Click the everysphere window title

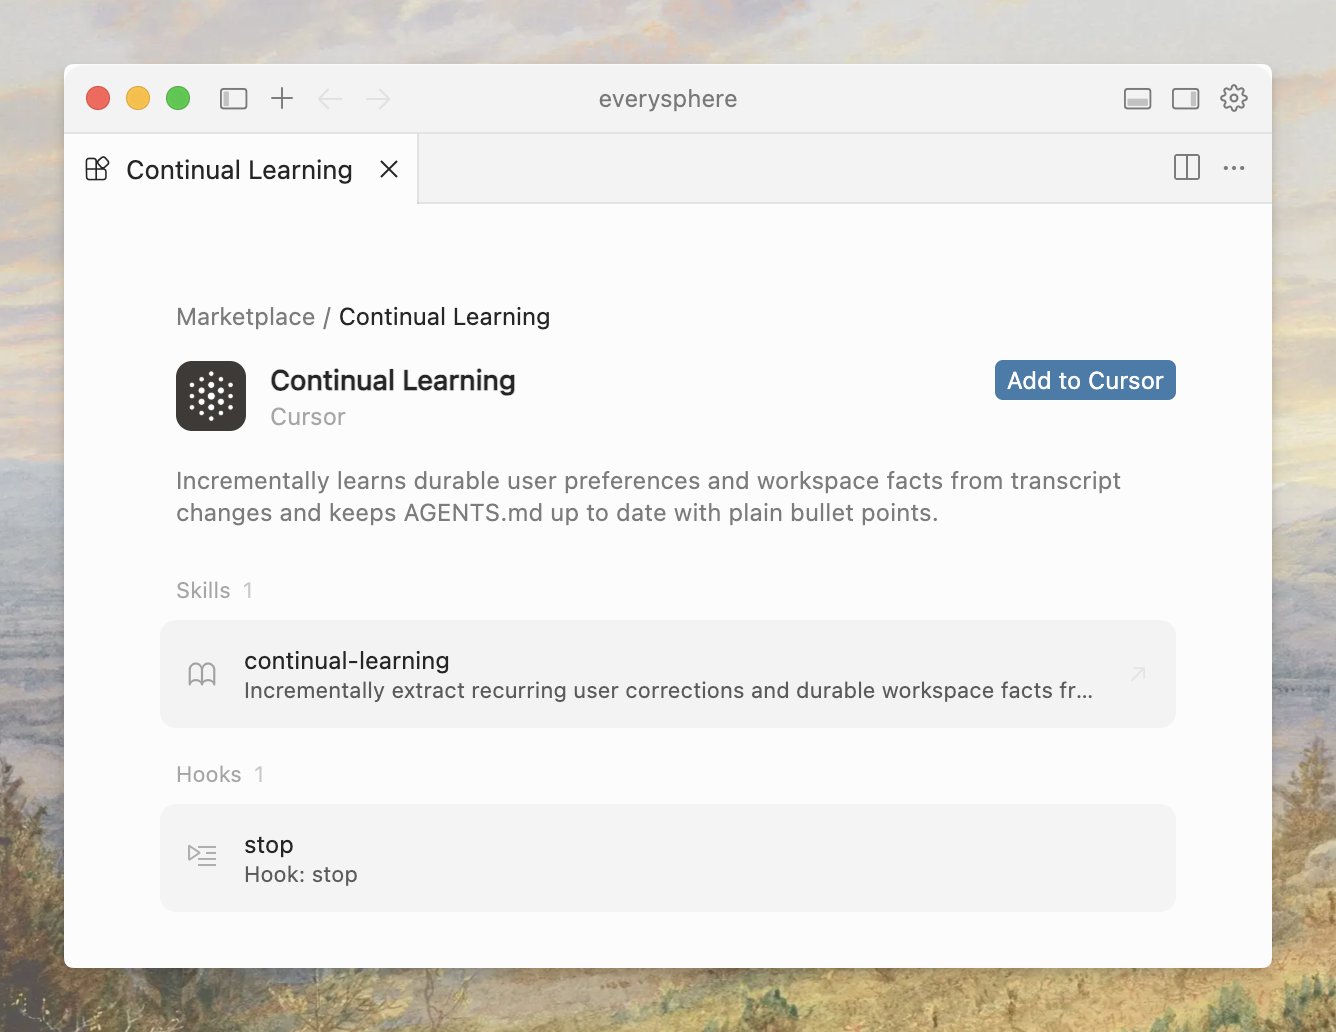[668, 98]
